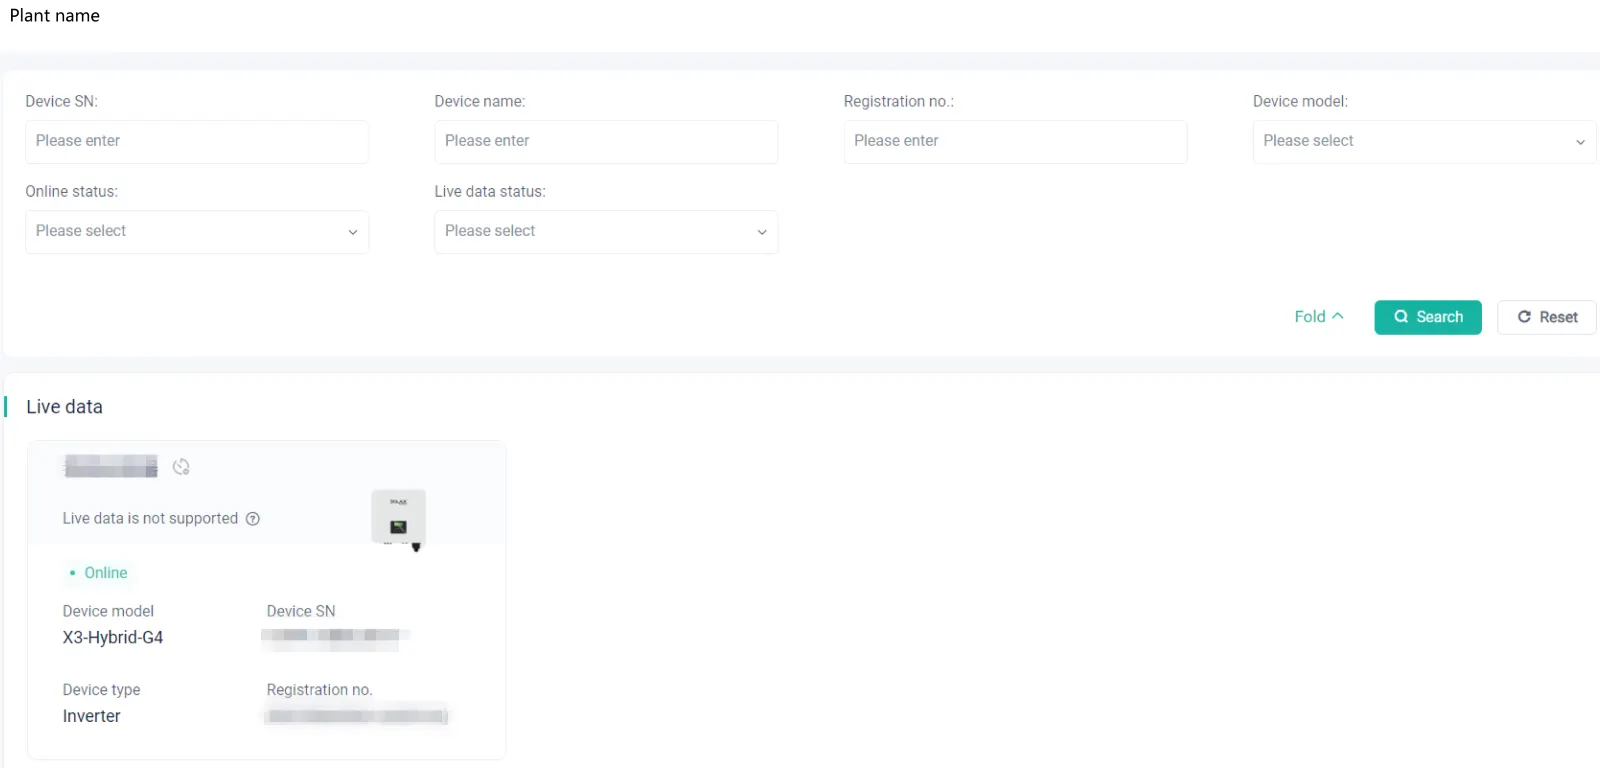1600x768 pixels.
Task: Open the Live data status select box
Action: [x=606, y=232]
